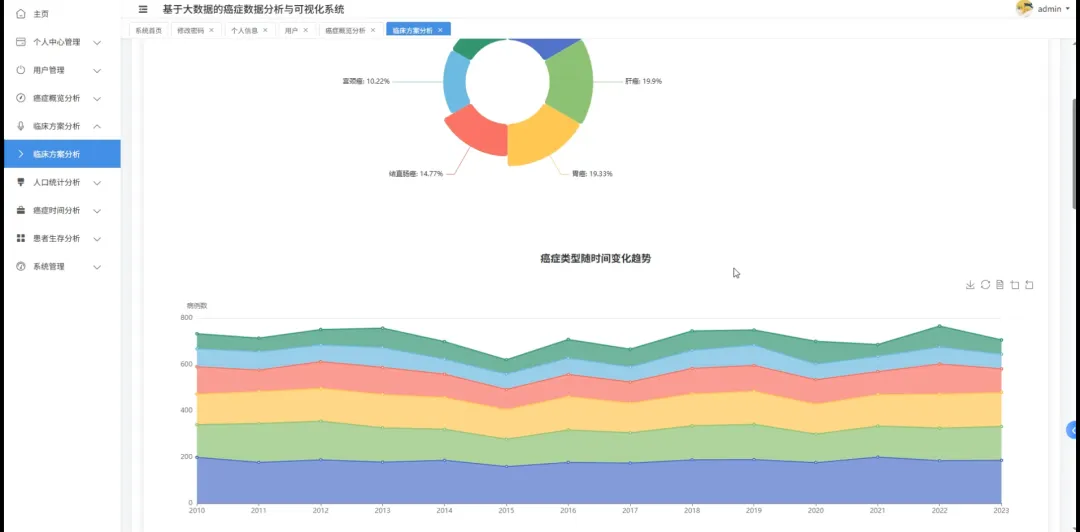Close the 用户 tab
The image size is (1080, 532).
(306, 30)
